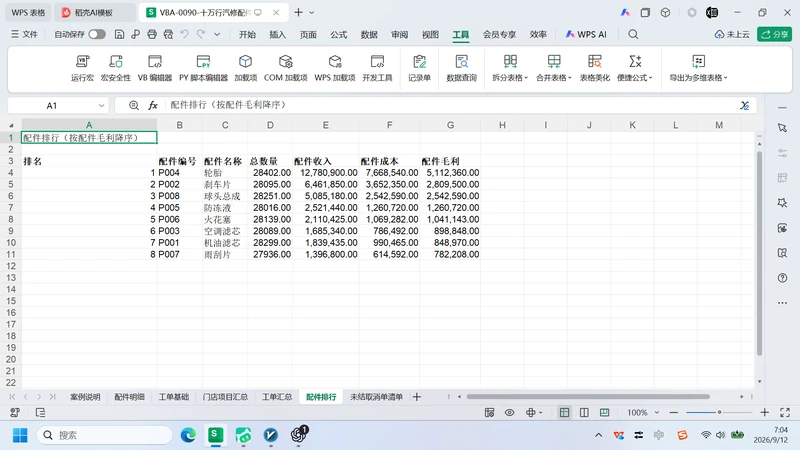This screenshot has width=800, height=450.
Task: Click the 未上云 cloud status button
Action: point(732,34)
